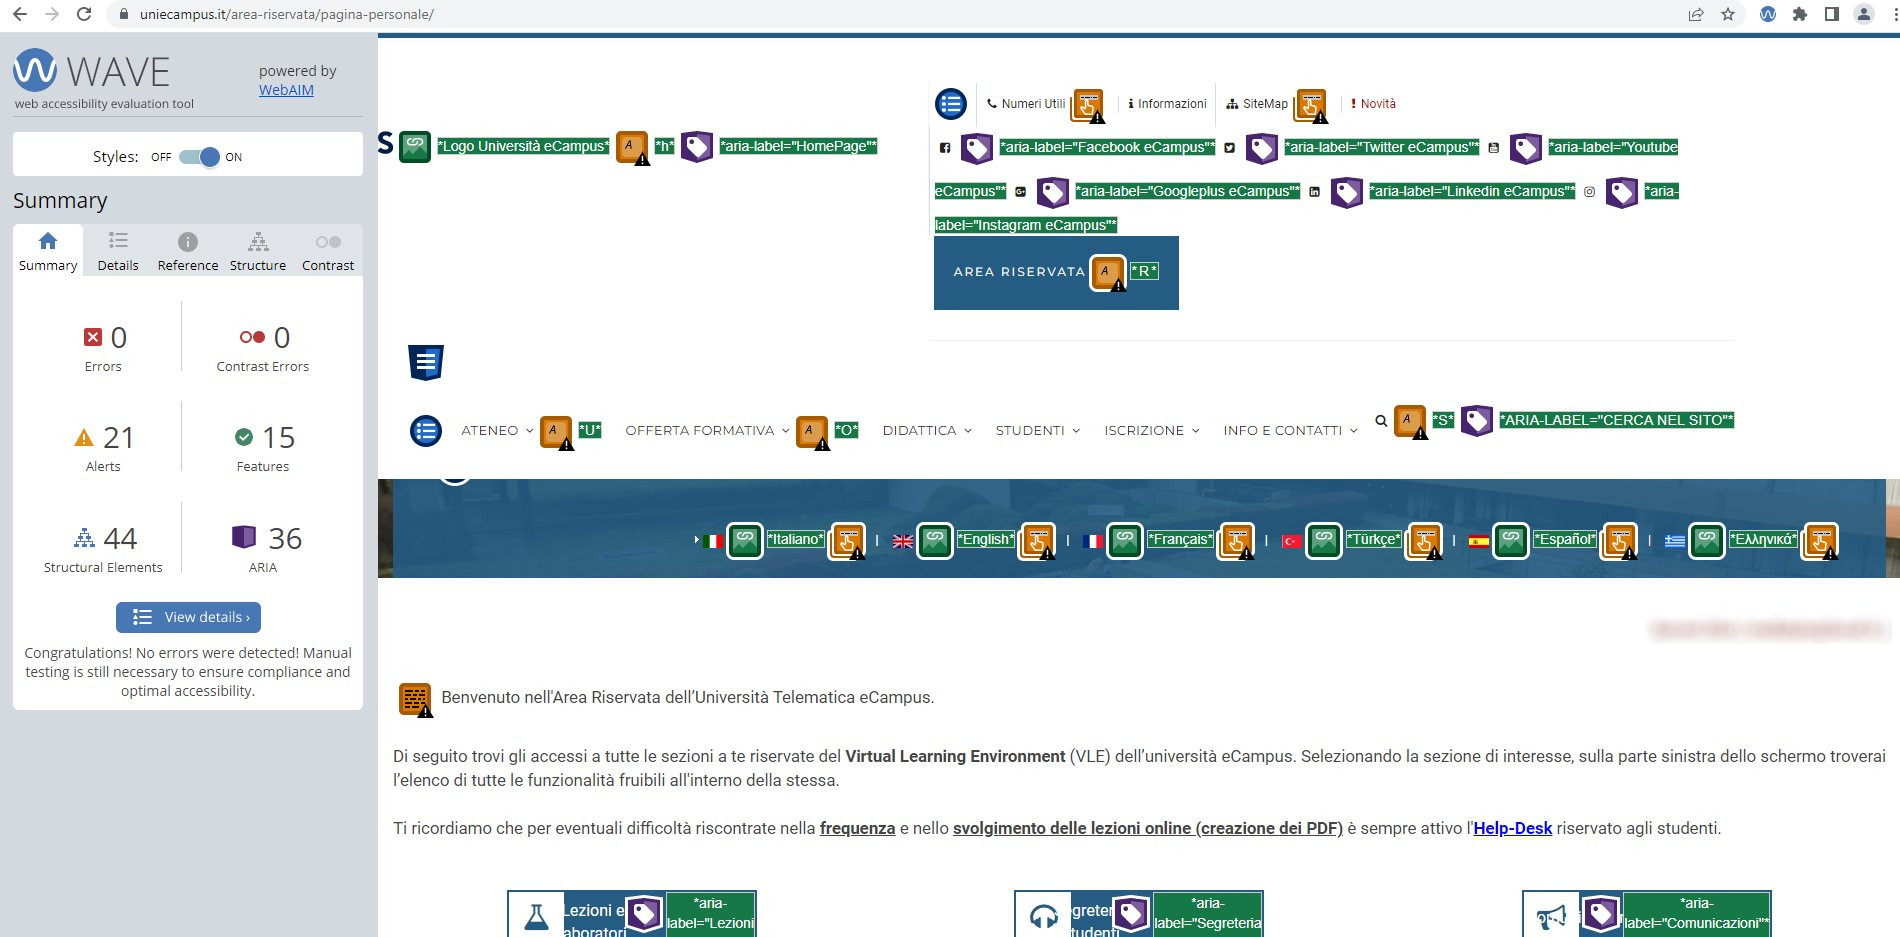1900x937 pixels.
Task: Click the list icon left of ATENEO
Action: [426, 431]
